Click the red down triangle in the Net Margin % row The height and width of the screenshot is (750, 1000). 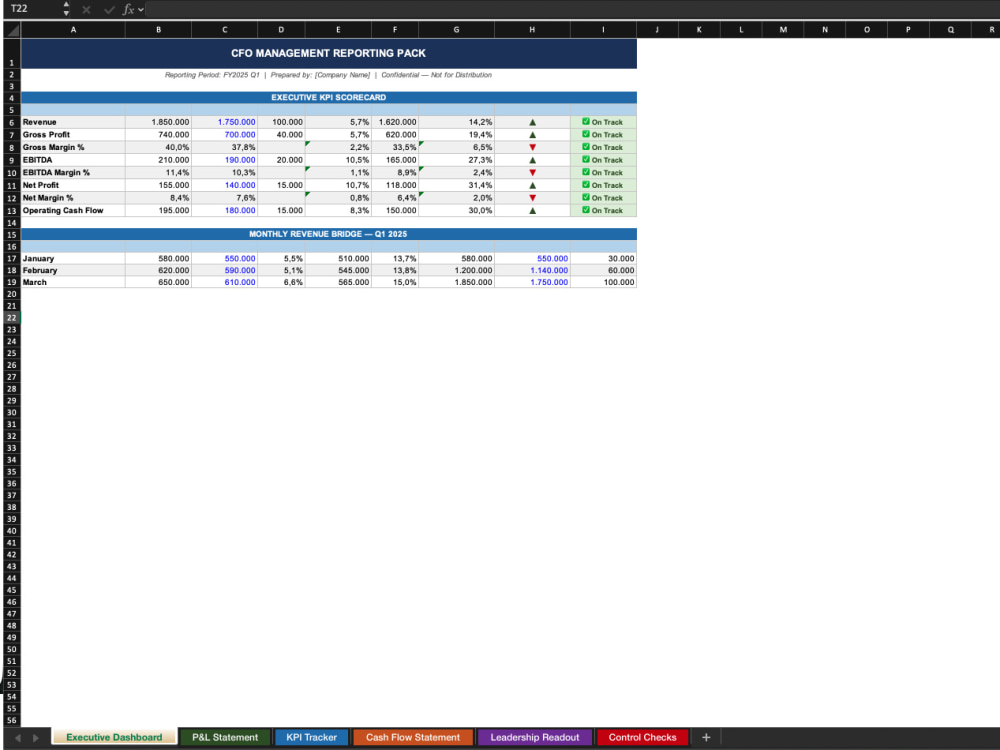coord(533,198)
